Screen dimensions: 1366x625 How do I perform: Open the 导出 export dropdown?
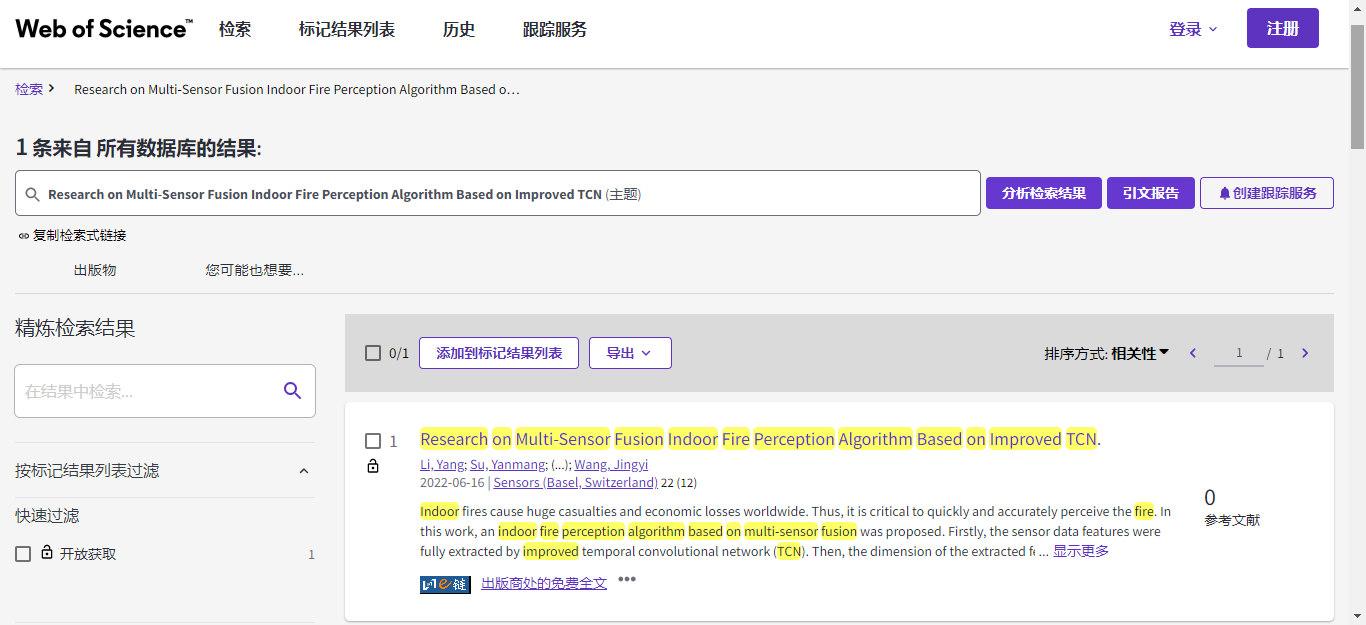(x=629, y=353)
